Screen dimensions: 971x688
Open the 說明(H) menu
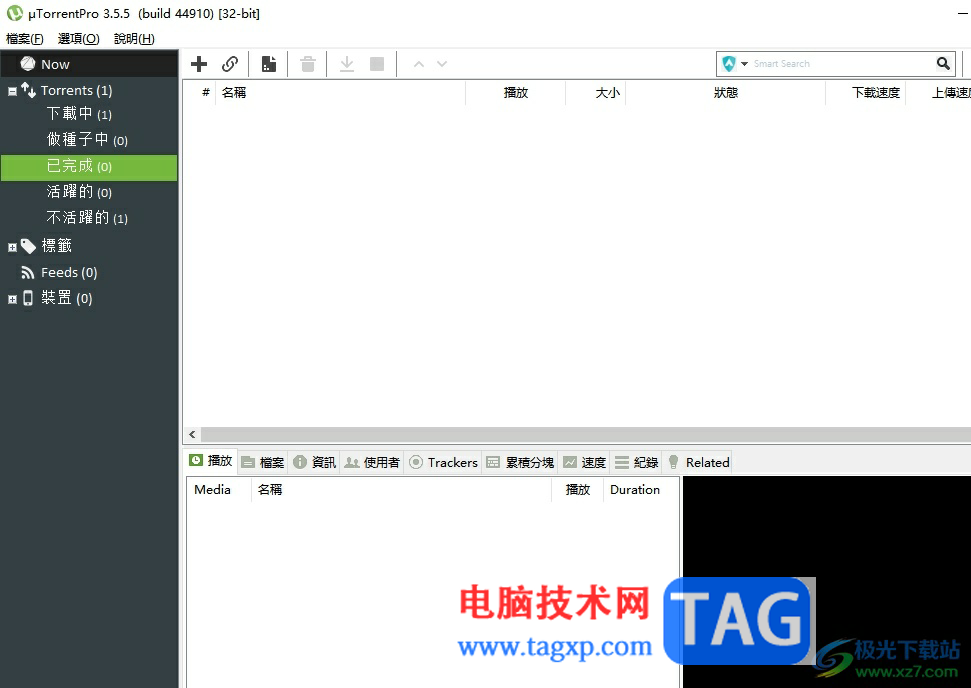tap(134, 38)
